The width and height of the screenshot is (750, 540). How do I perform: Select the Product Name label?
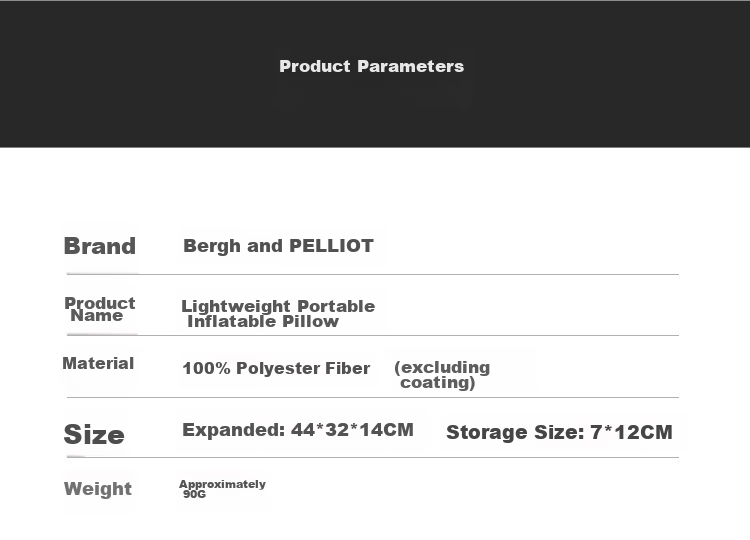coord(99,309)
